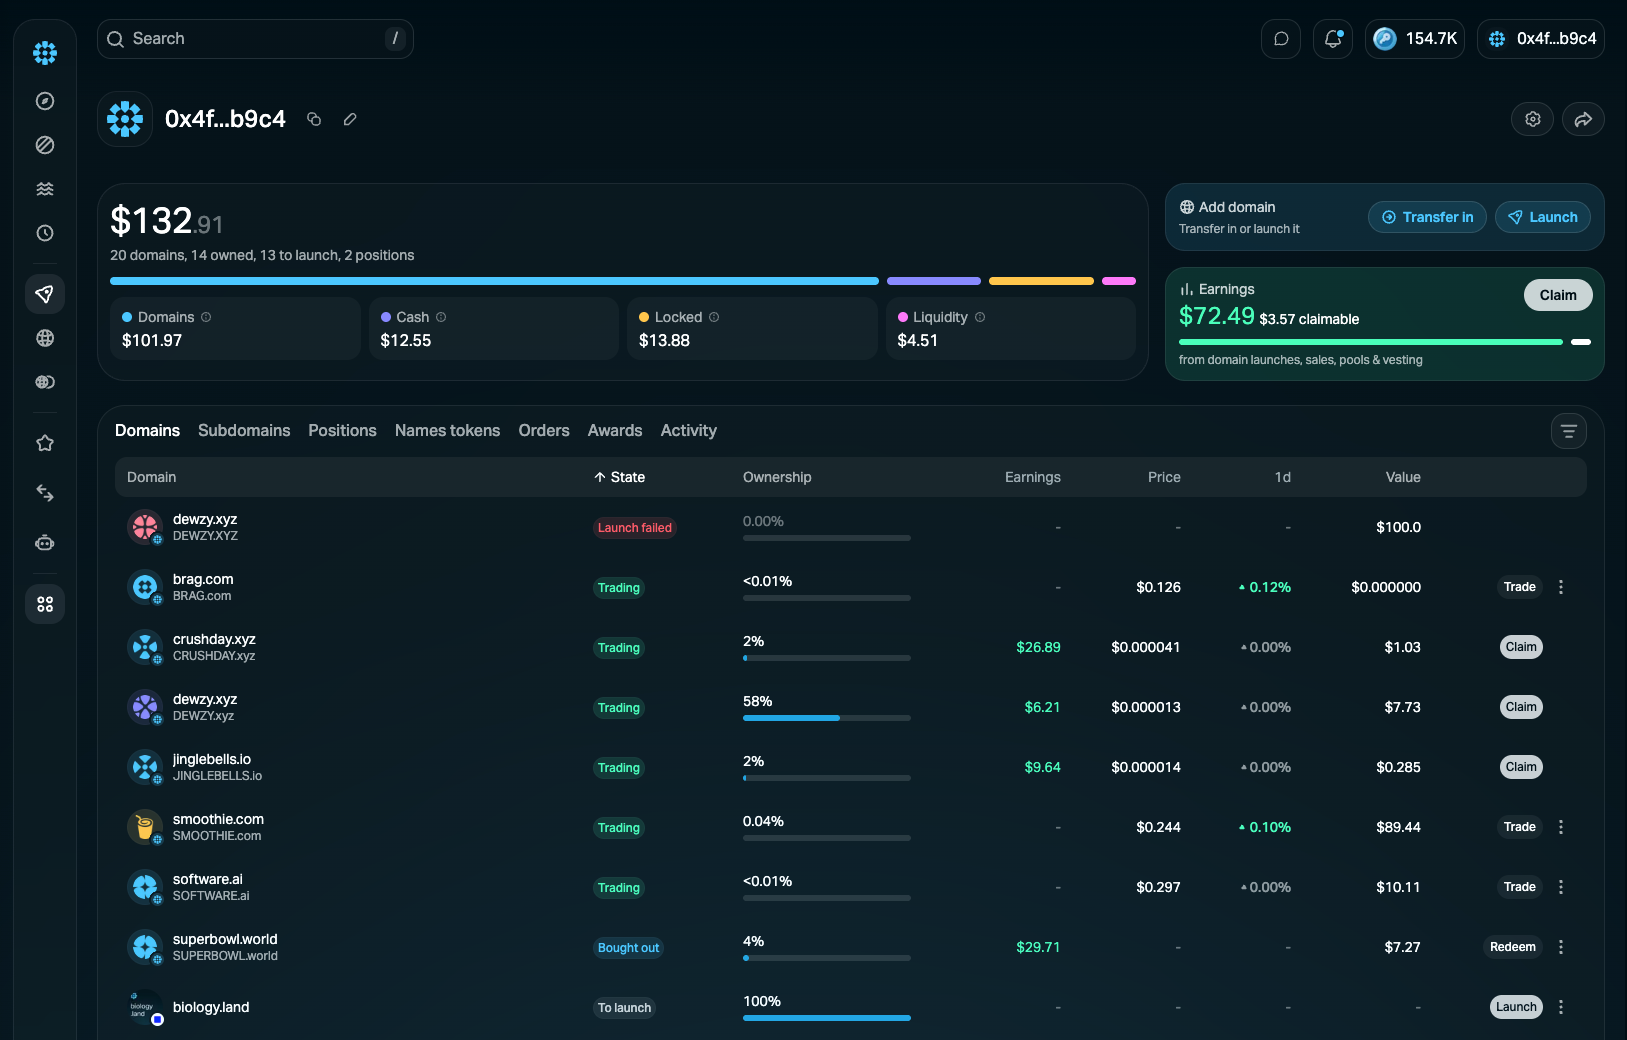Open the coins icon in sidebar

[x=45, y=382]
